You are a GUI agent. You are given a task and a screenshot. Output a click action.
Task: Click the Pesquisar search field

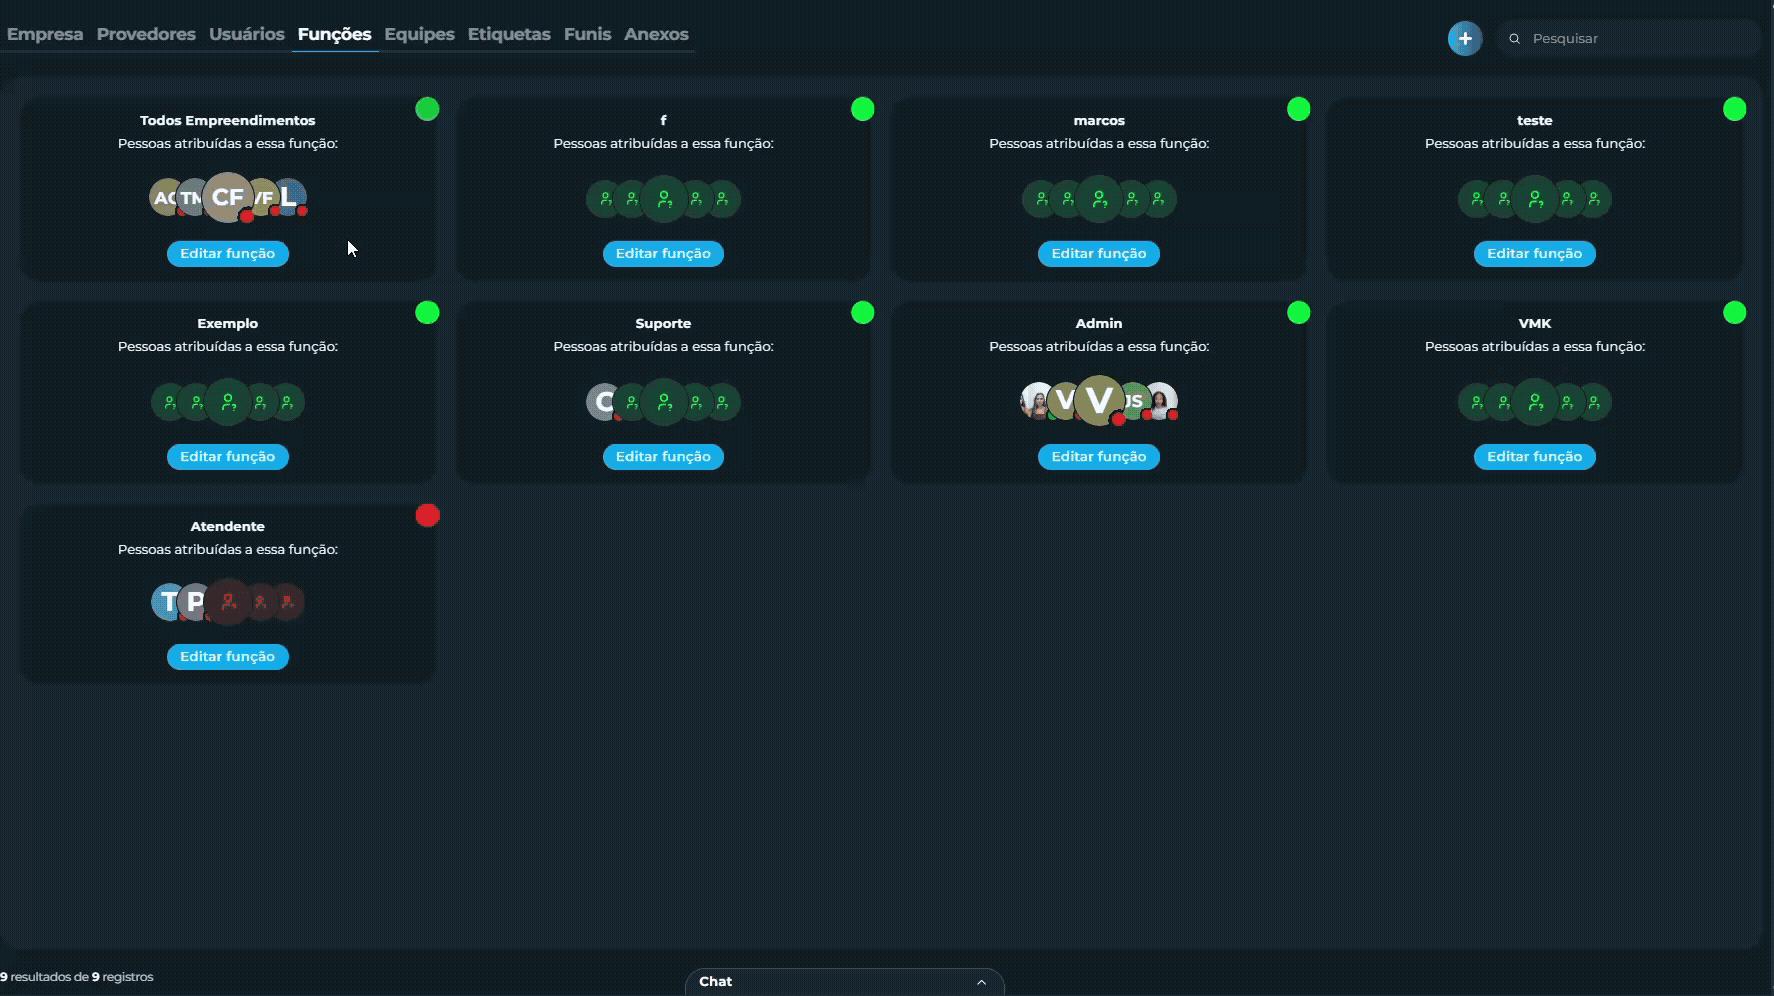coord(1629,39)
